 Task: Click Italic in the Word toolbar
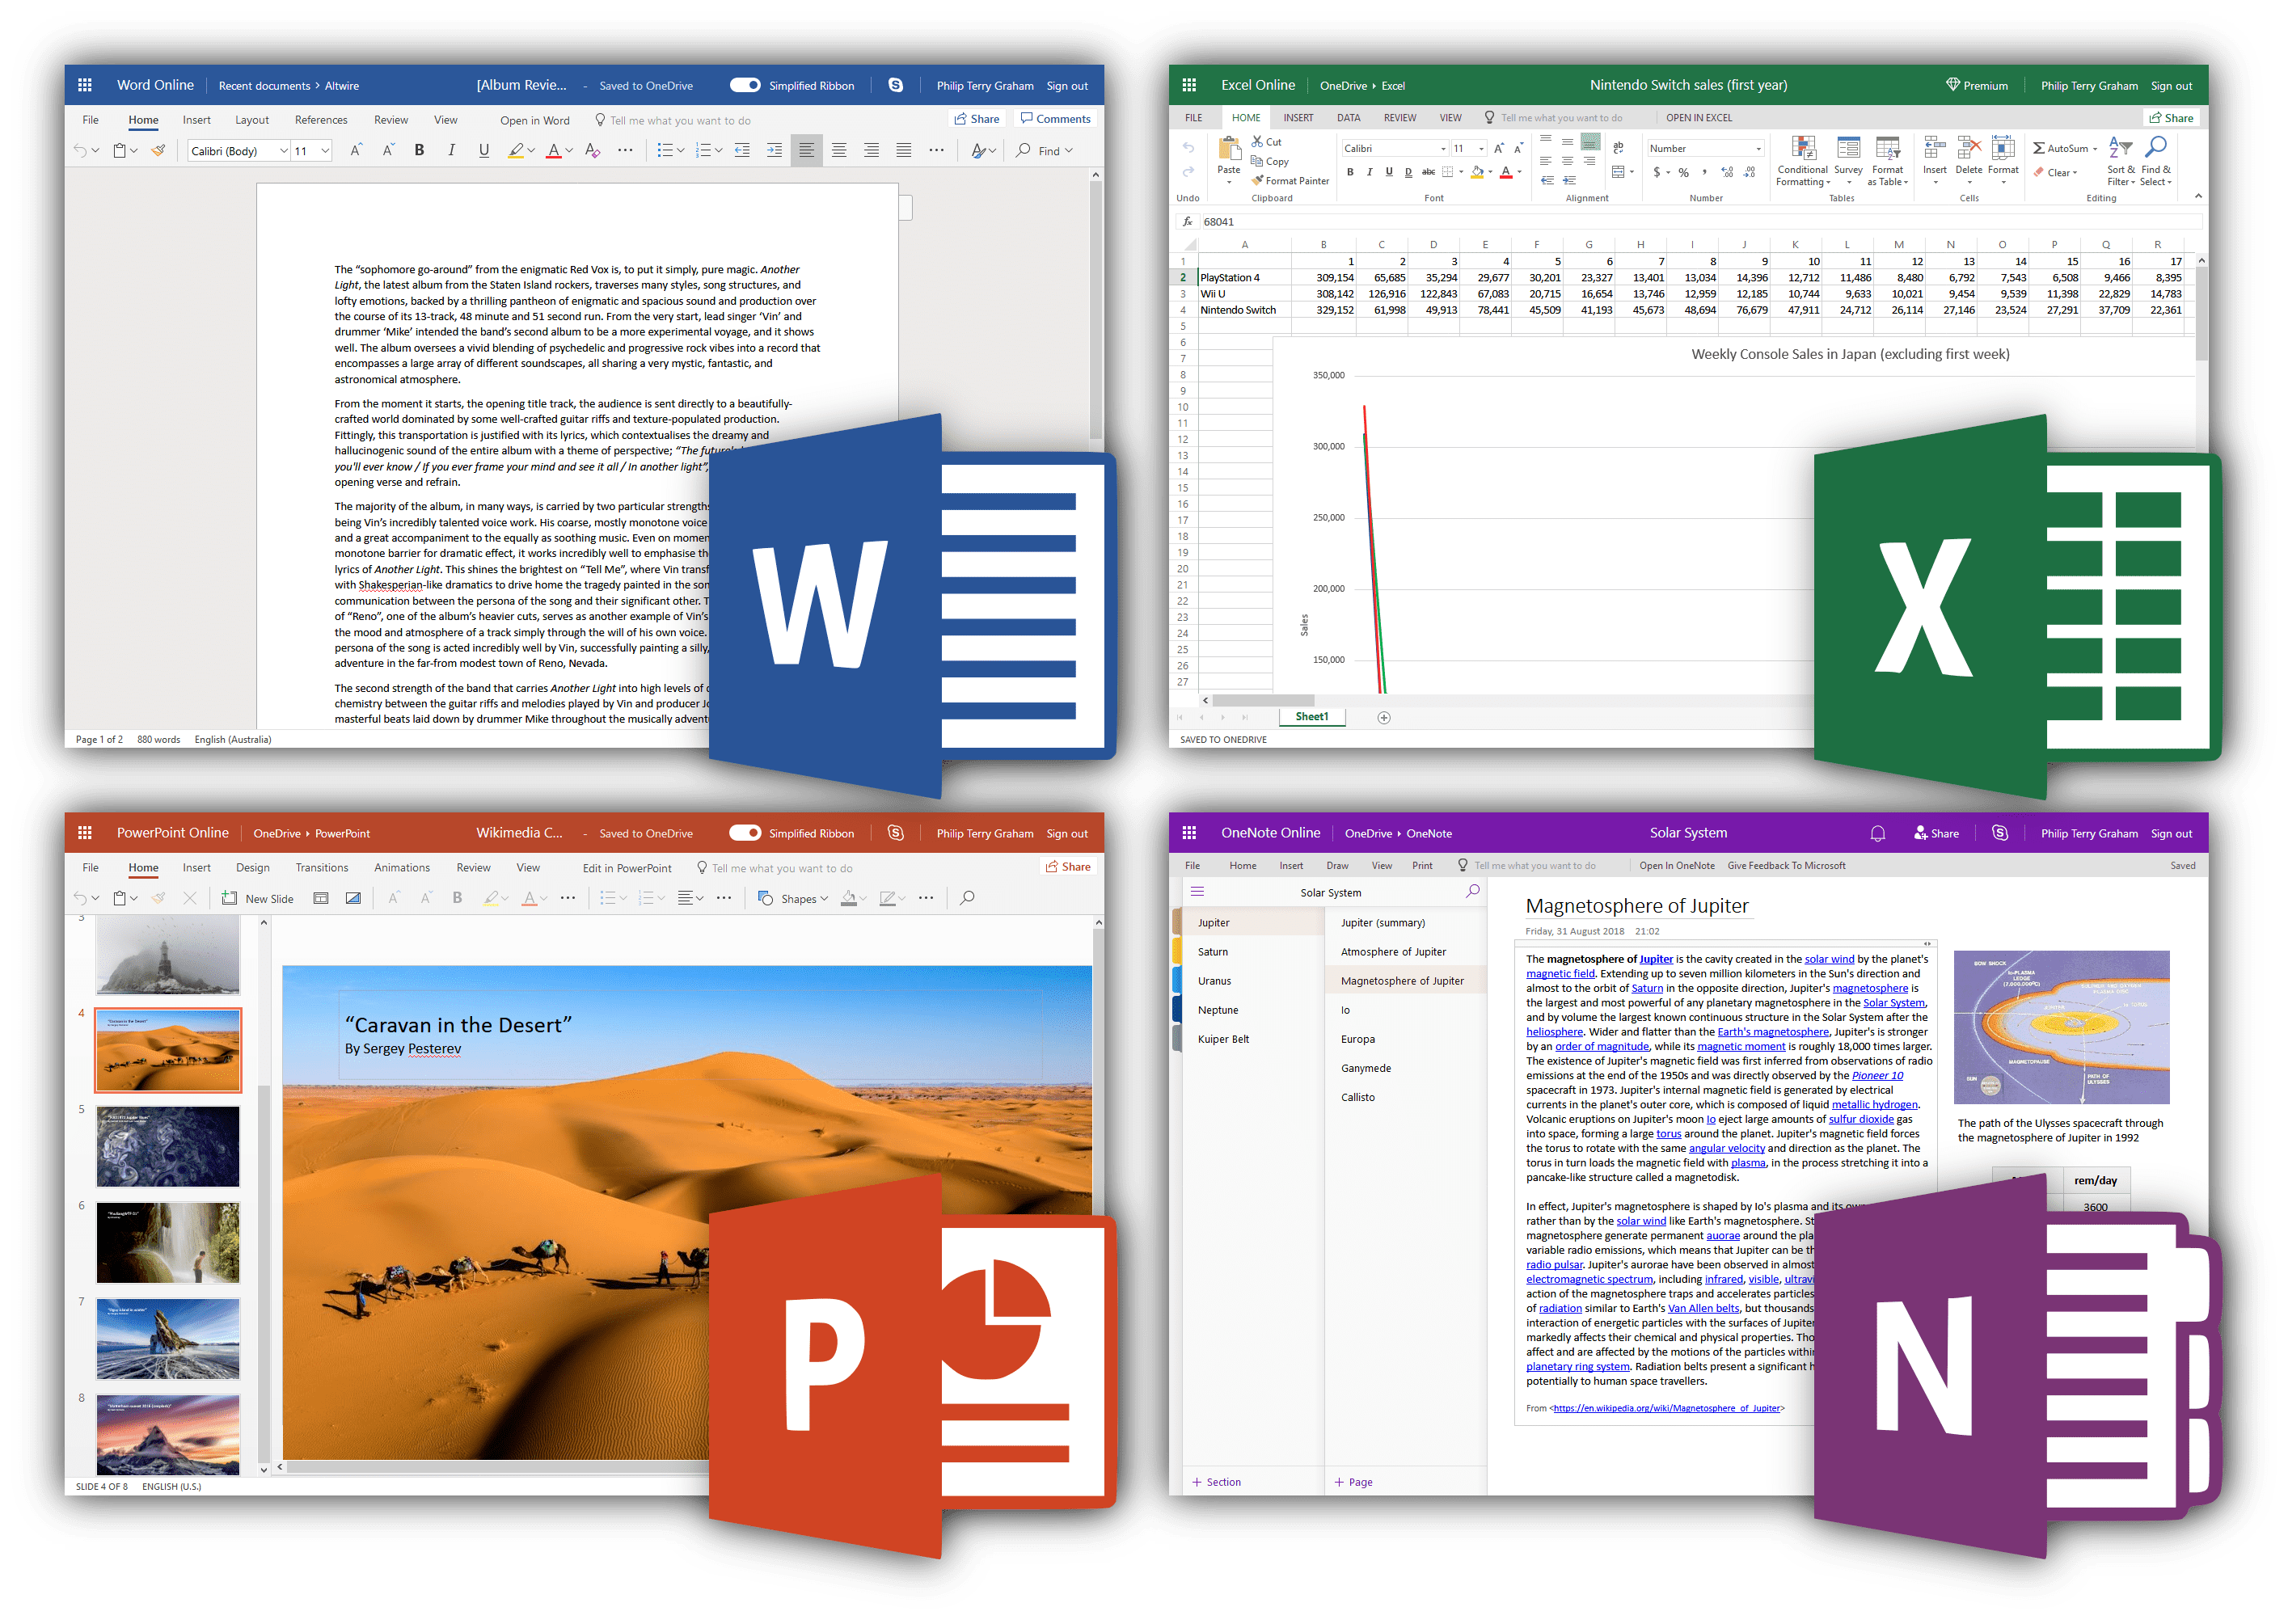(451, 150)
